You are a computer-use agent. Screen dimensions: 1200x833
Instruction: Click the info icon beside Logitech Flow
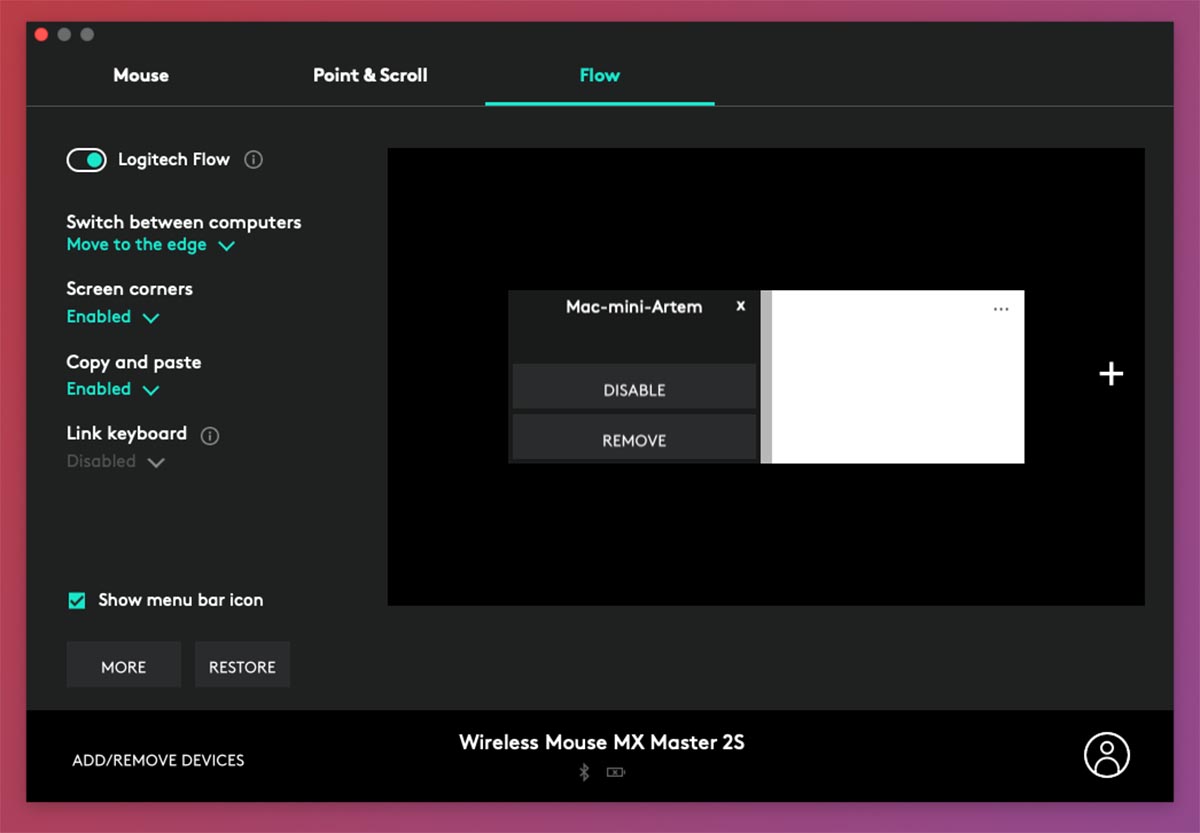pyautogui.click(x=254, y=160)
